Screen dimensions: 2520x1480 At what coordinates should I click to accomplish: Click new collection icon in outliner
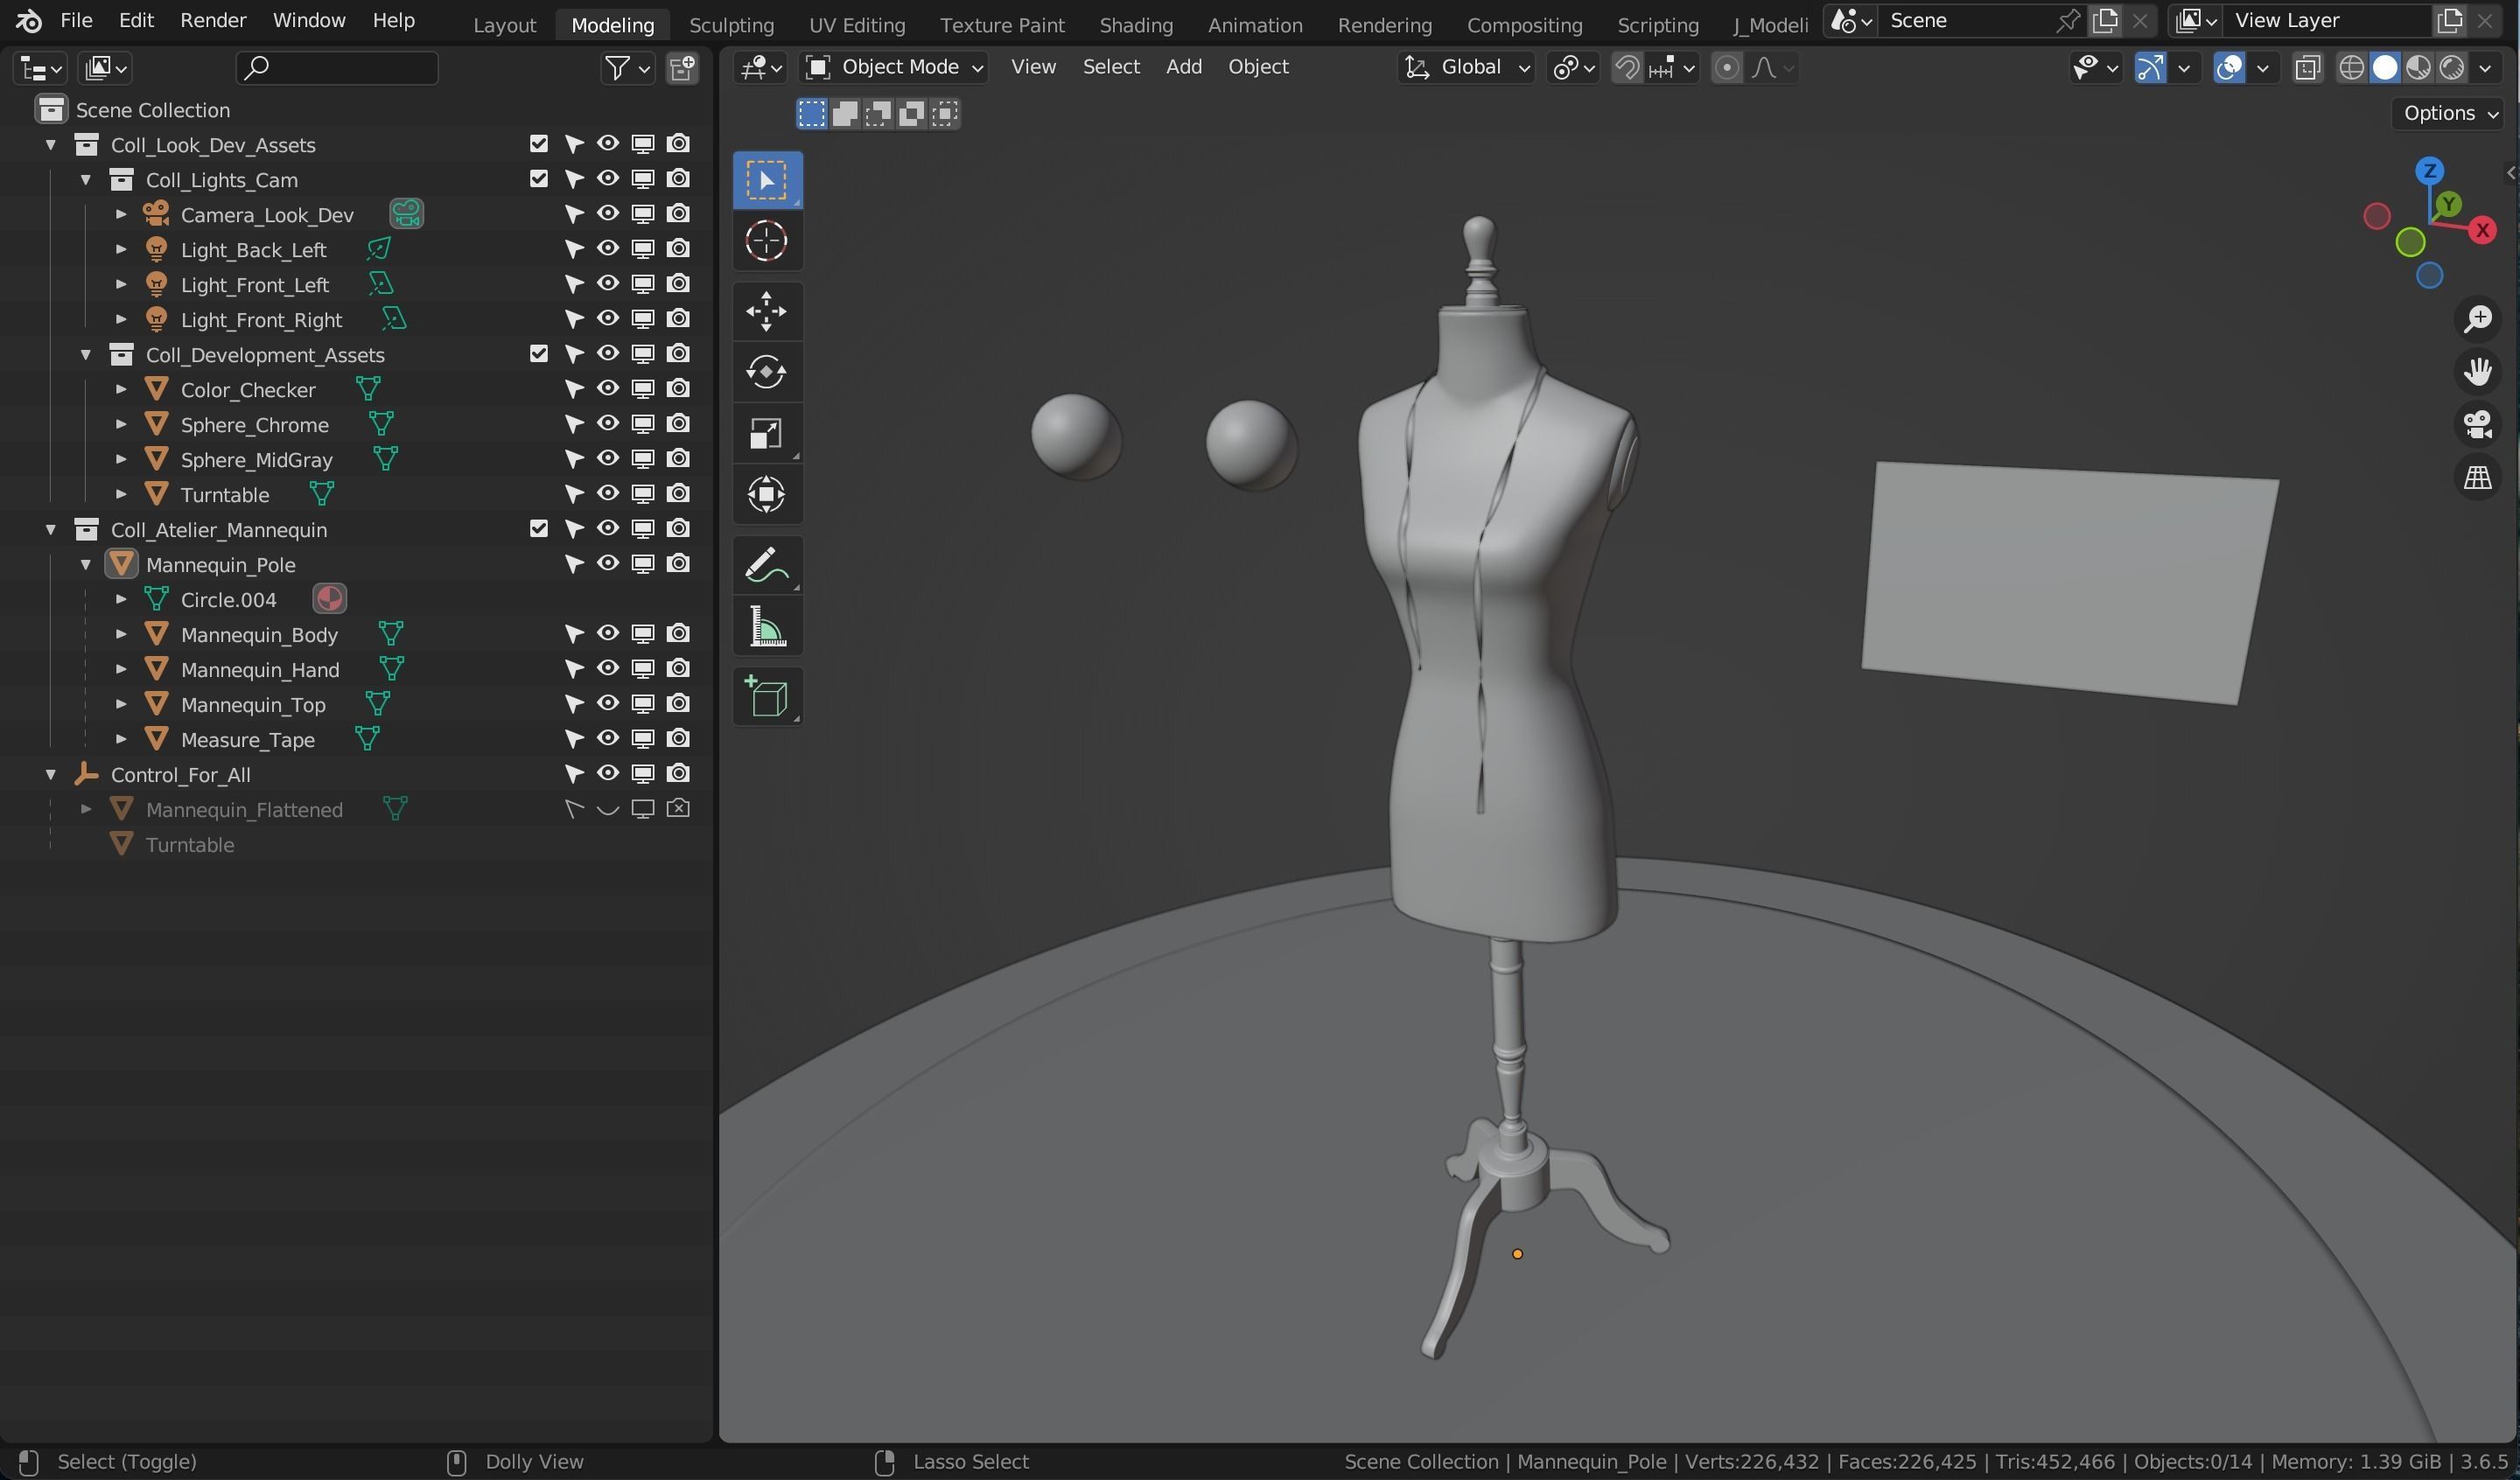tap(683, 68)
